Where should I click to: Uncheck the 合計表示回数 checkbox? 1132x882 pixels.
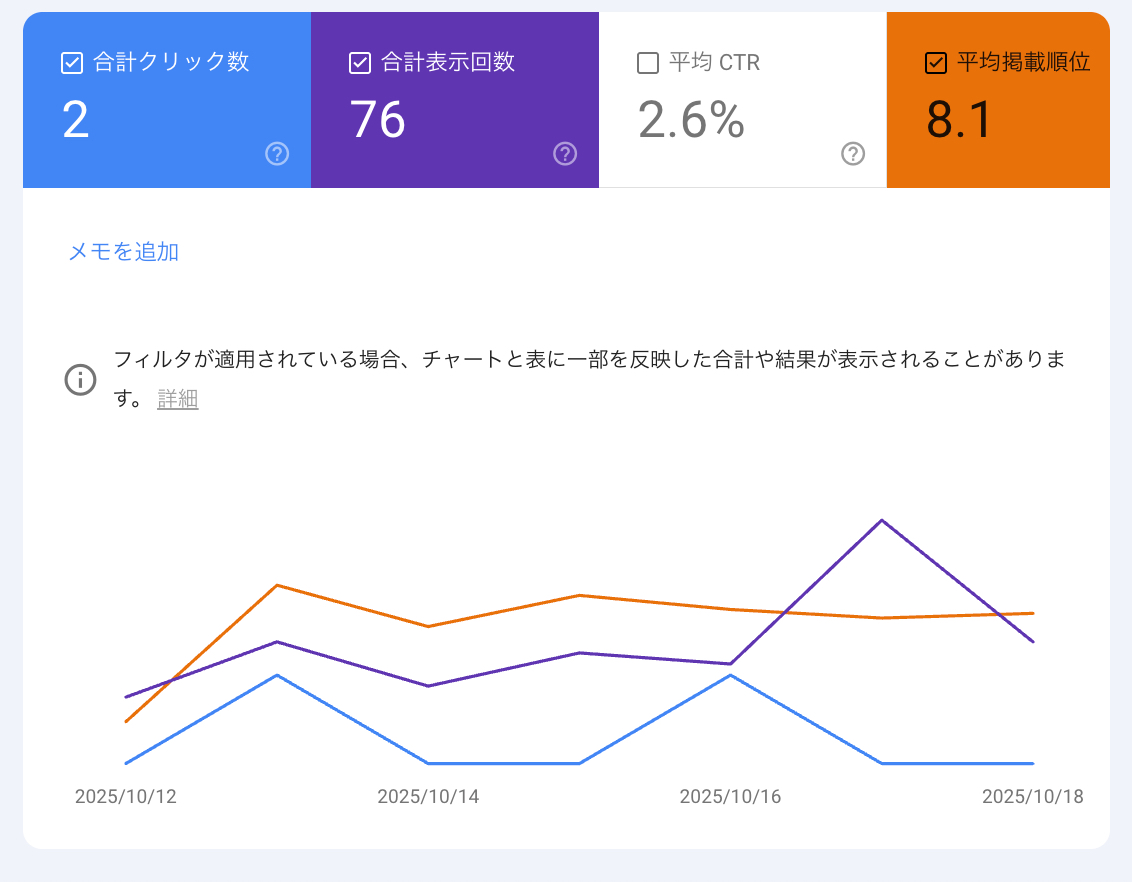click(x=360, y=63)
